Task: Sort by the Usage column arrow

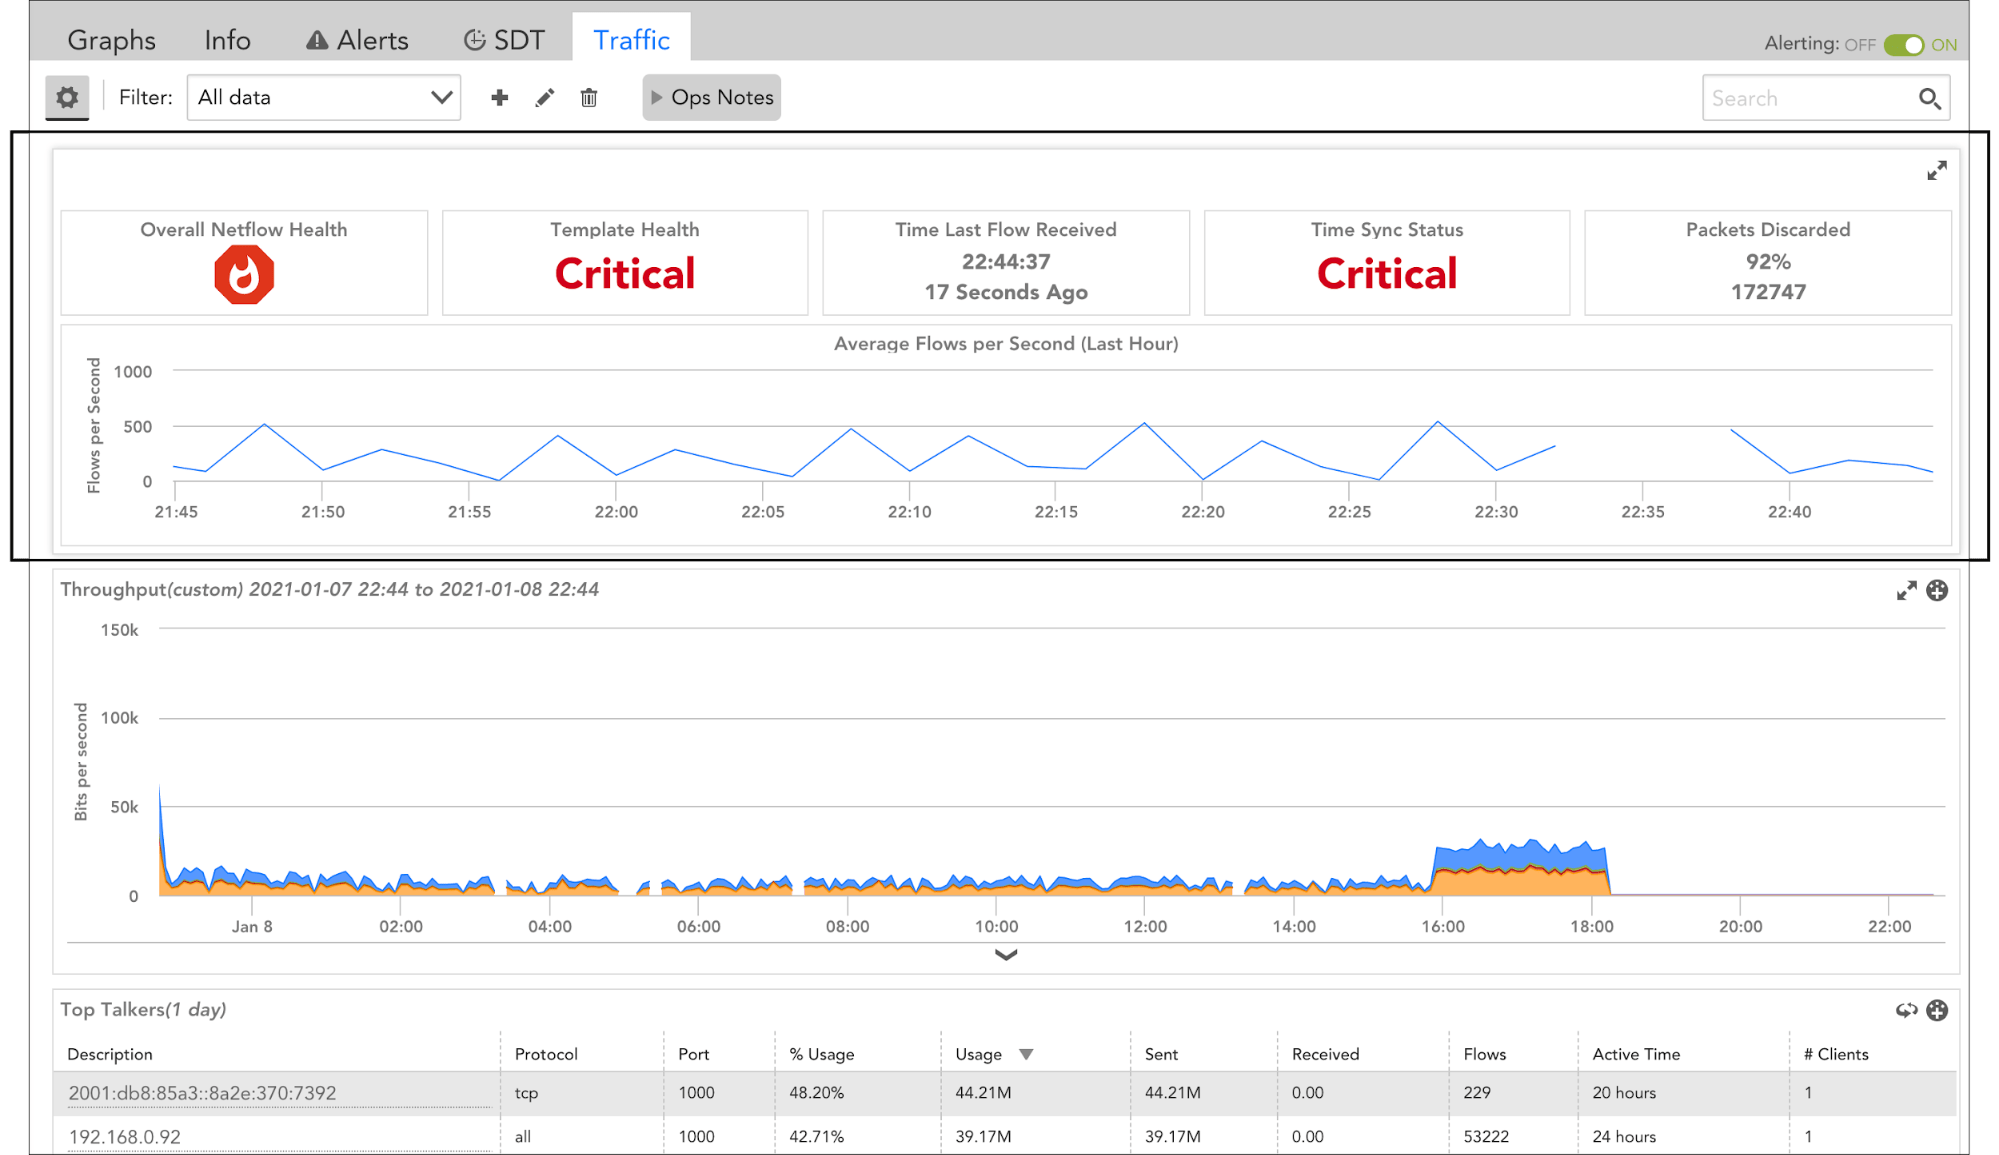Action: [1026, 1054]
